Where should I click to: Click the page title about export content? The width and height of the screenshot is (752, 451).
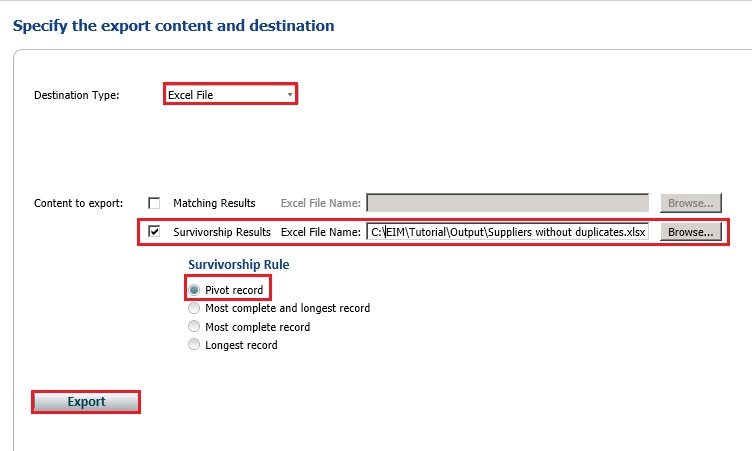173,25
